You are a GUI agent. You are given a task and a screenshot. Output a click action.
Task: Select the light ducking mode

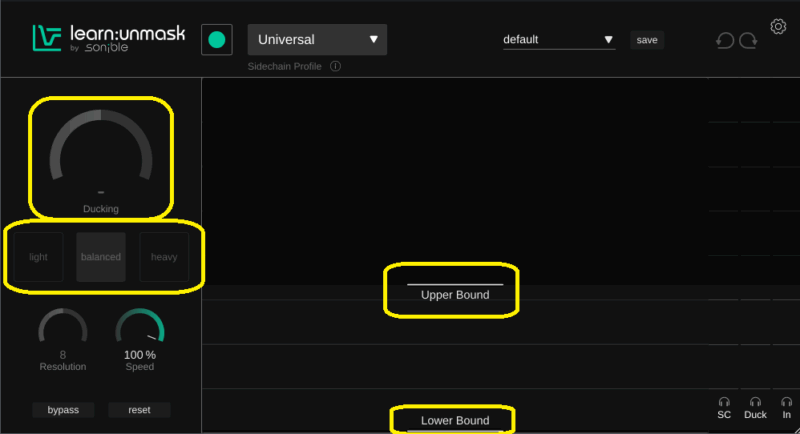tap(39, 257)
